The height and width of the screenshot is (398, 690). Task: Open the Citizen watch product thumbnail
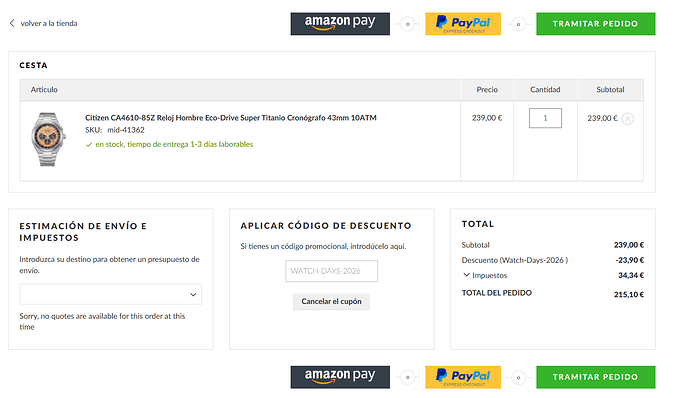coord(48,139)
